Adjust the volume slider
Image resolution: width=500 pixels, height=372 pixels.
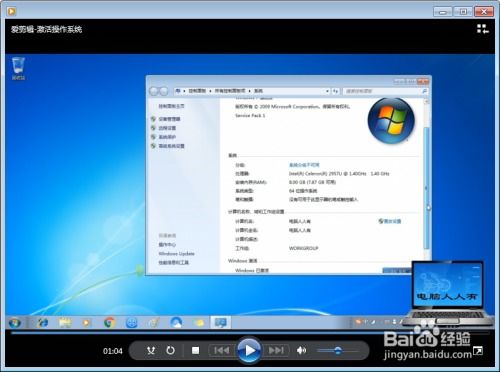point(337,350)
